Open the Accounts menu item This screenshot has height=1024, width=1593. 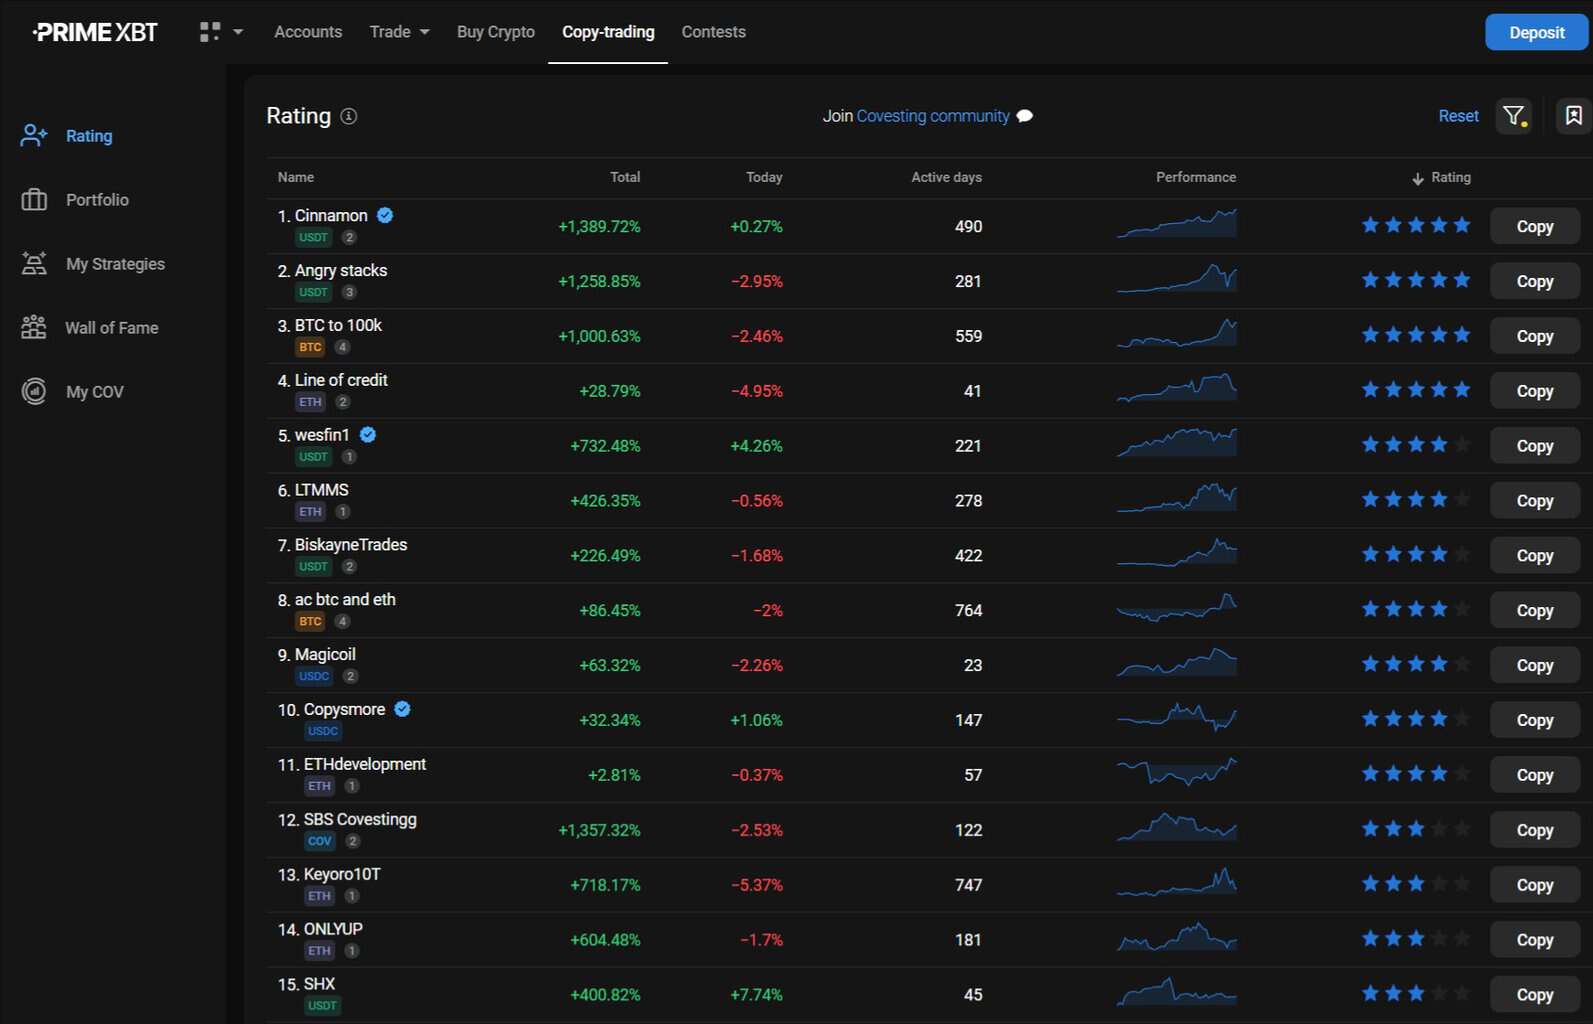pos(308,32)
